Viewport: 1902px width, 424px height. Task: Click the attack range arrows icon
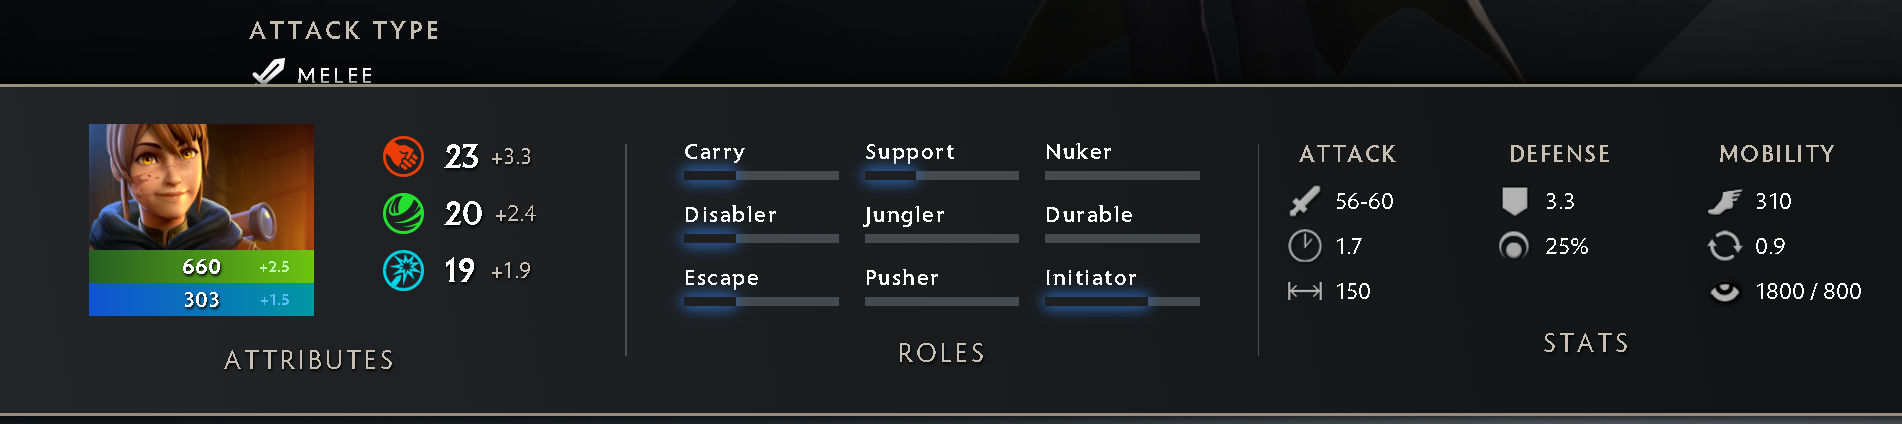pos(1304,291)
